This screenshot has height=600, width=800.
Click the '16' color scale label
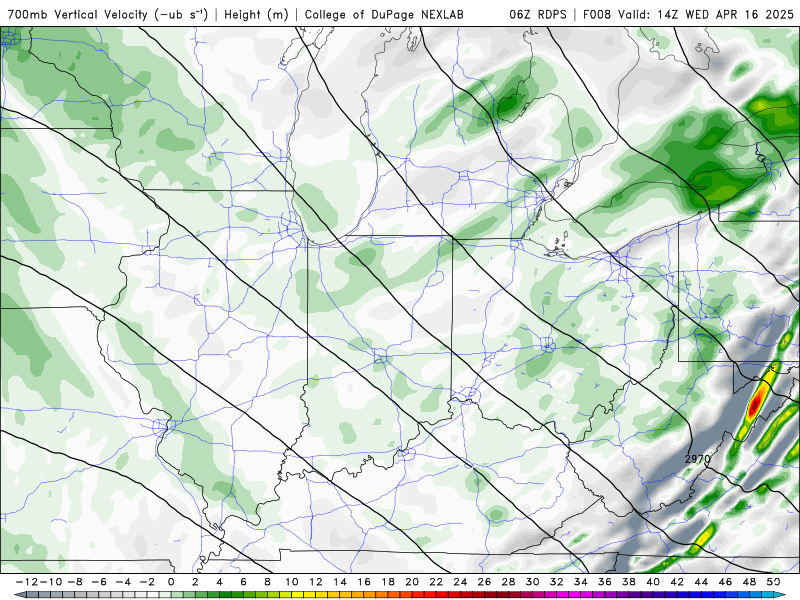point(364,582)
